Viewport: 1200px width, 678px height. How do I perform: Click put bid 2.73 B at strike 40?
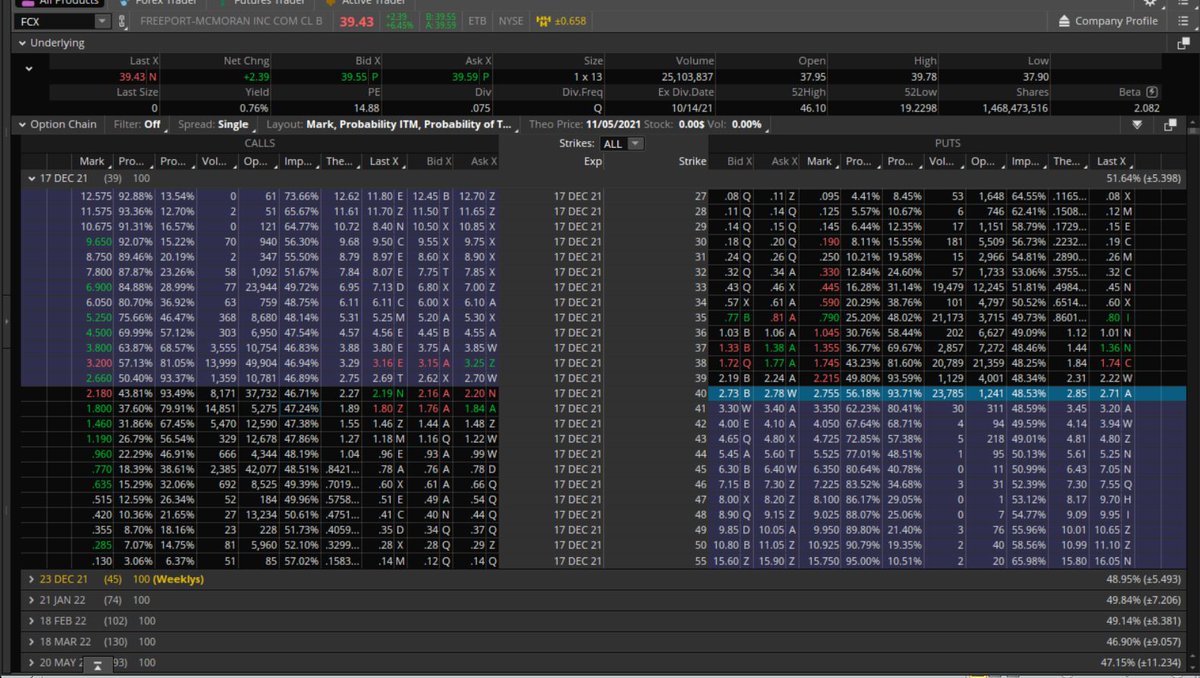[736, 394]
